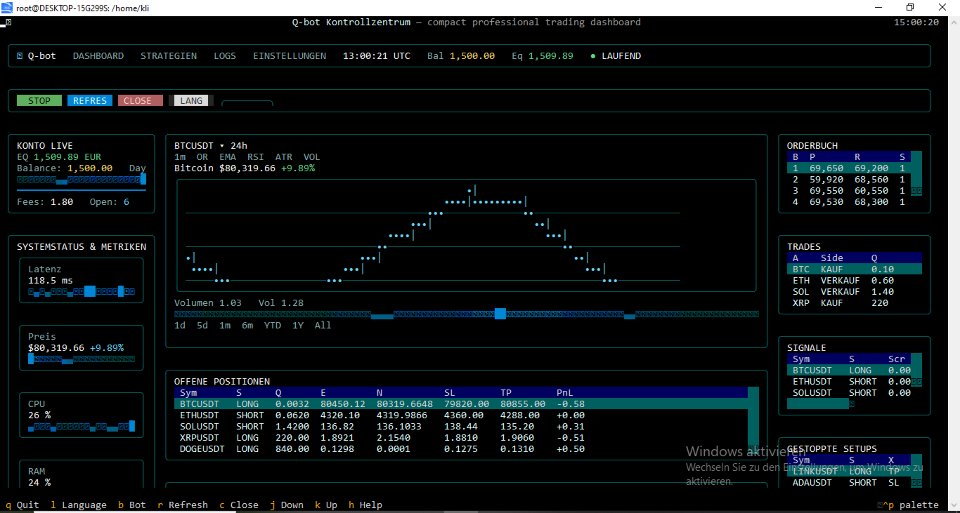Toggle the RSI indicator
960x513 pixels.
point(256,157)
